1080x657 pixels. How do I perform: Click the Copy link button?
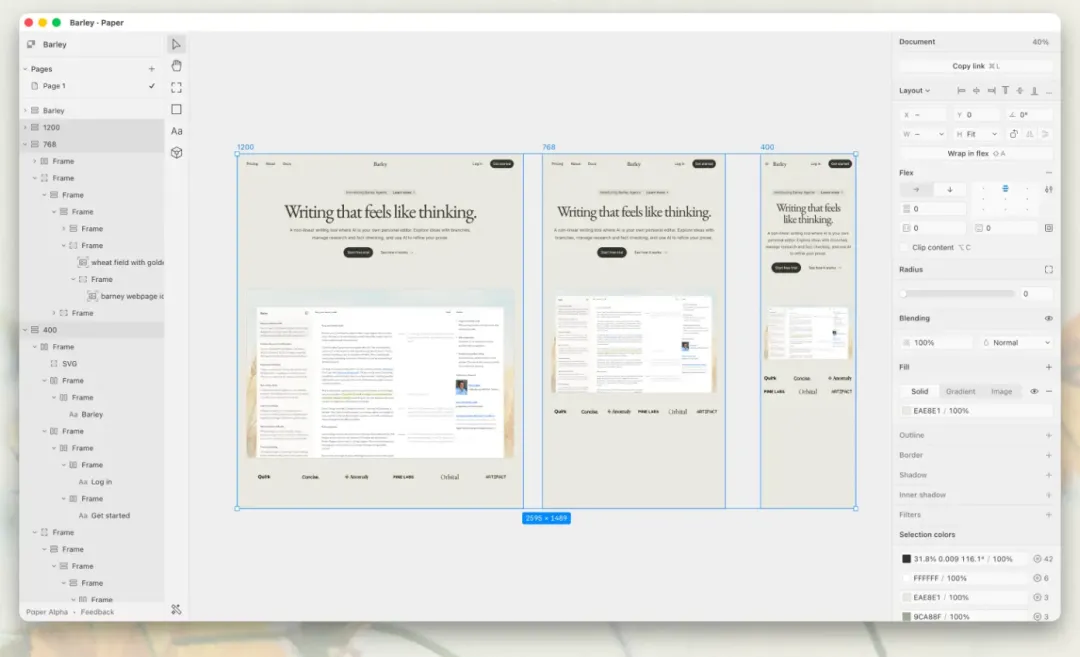(x=975, y=66)
